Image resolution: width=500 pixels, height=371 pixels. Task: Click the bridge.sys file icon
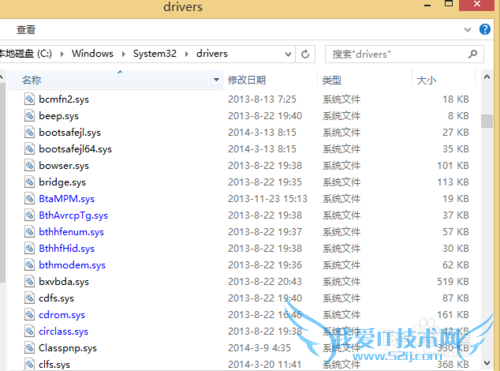(29, 182)
